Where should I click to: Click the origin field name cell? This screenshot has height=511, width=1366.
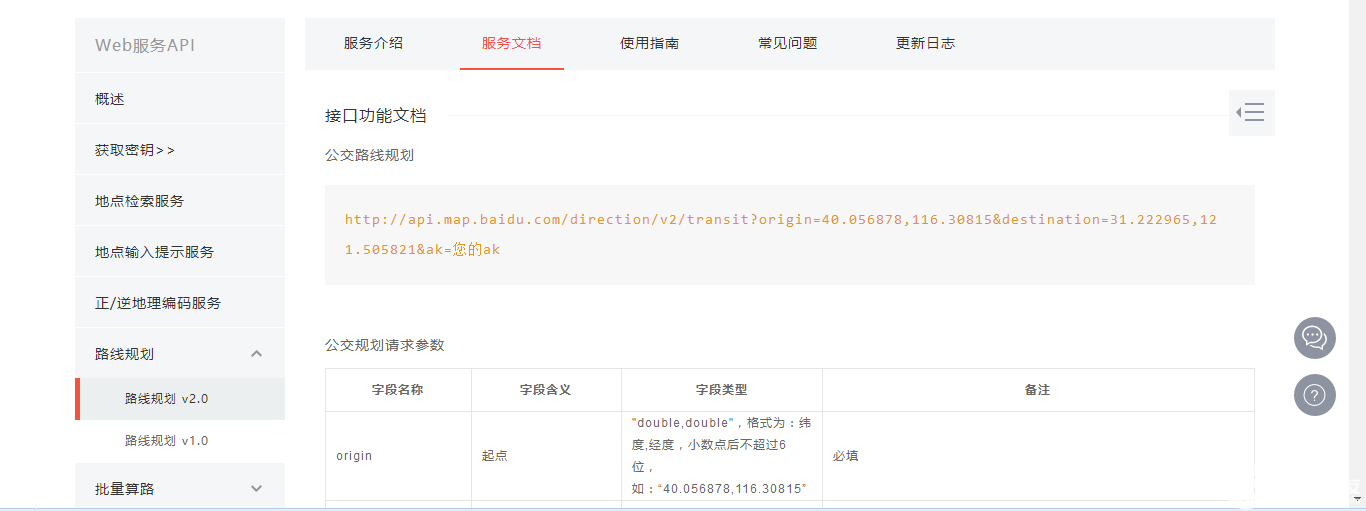tap(398, 456)
